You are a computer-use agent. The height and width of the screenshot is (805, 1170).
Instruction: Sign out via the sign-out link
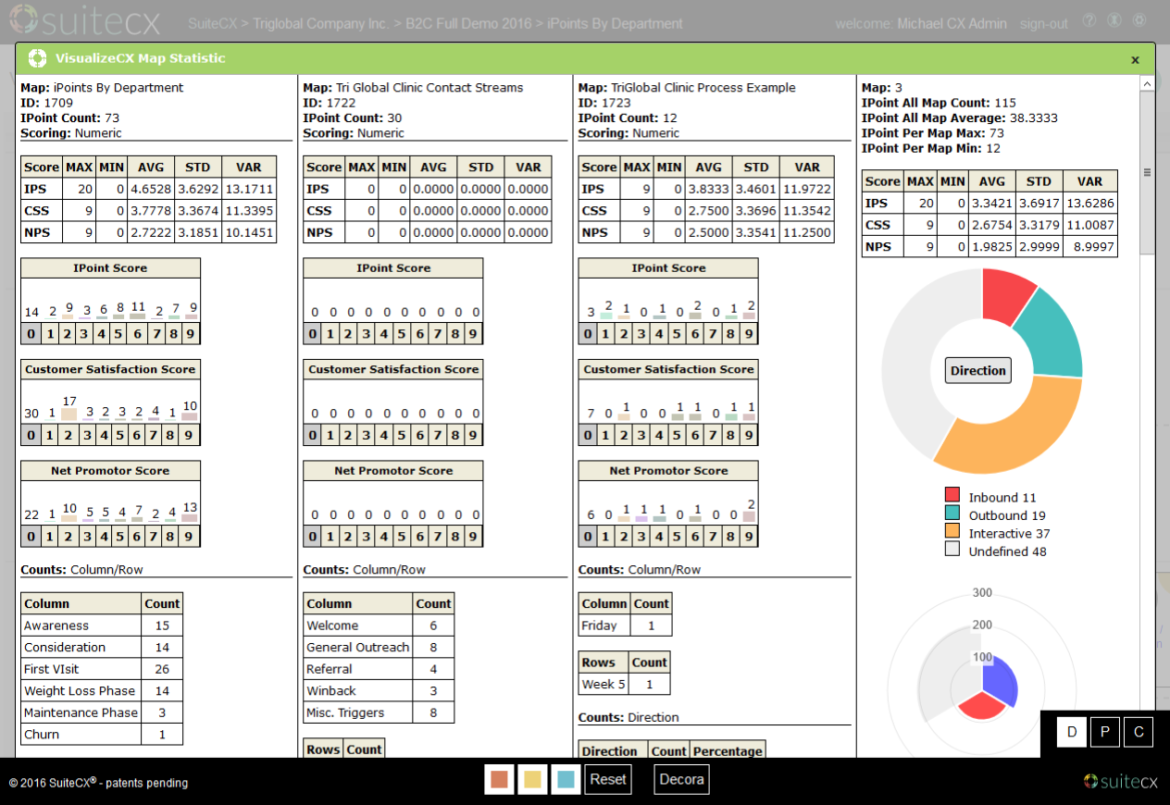pos(1044,23)
